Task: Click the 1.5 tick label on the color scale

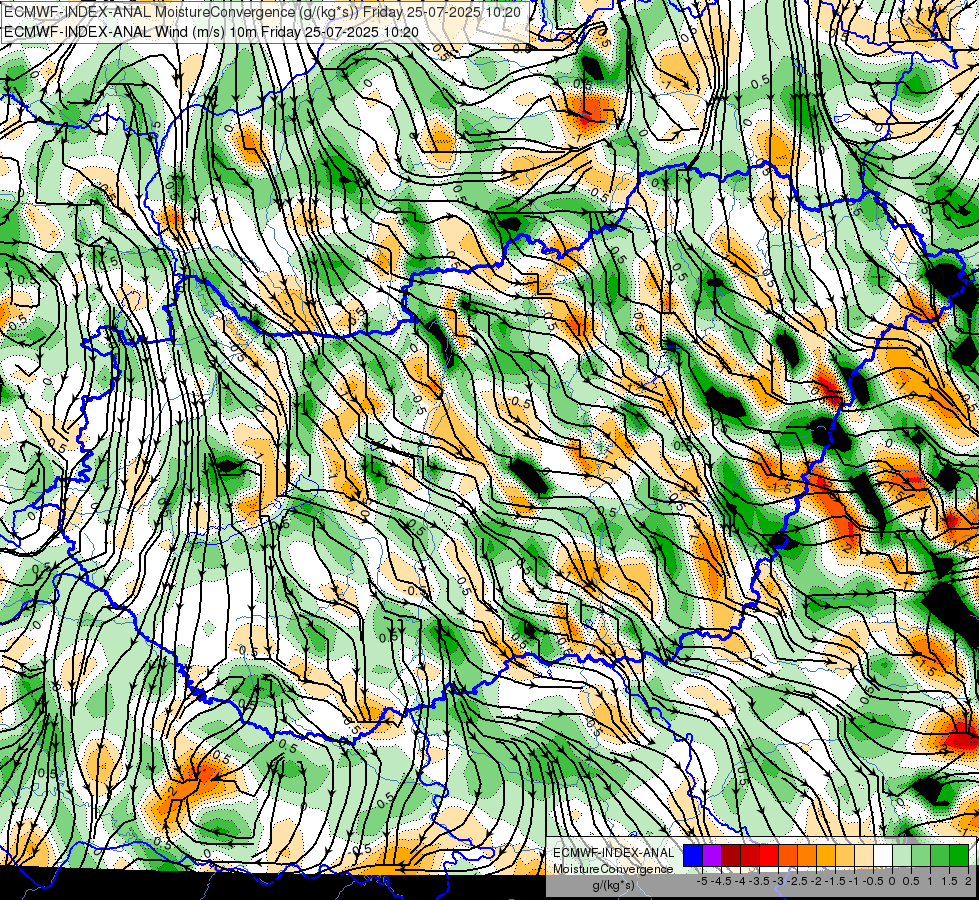Action: pyautogui.click(x=949, y=881)
